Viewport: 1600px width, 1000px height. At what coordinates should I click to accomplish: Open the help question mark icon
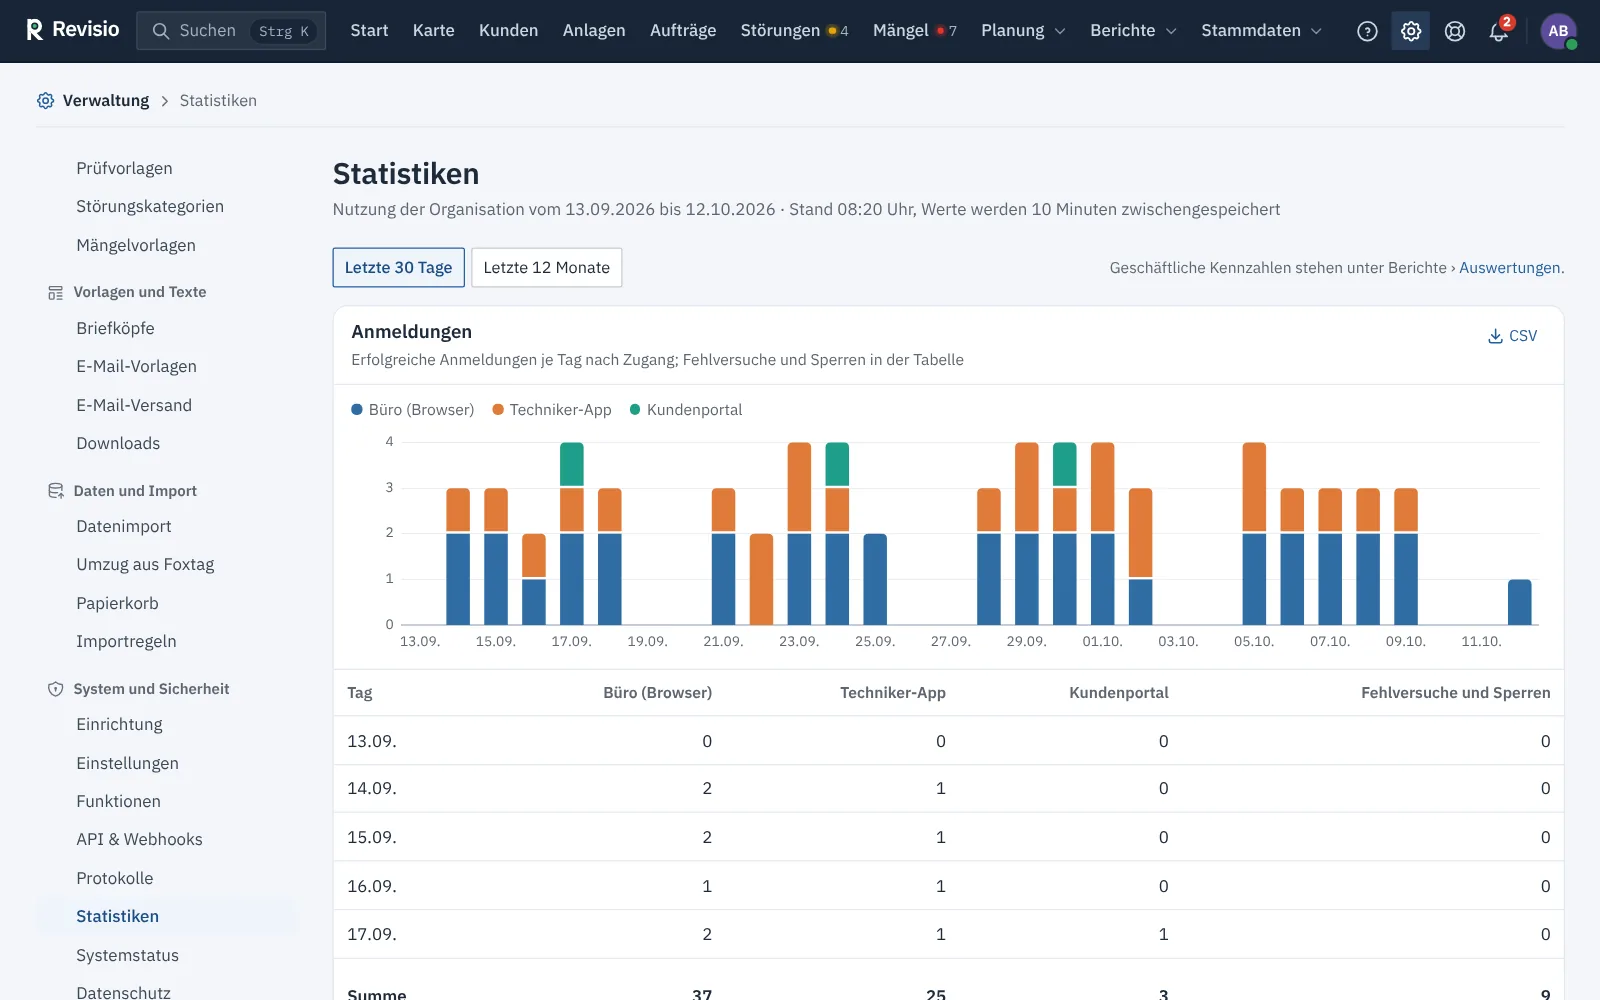tap(1367, 31)
